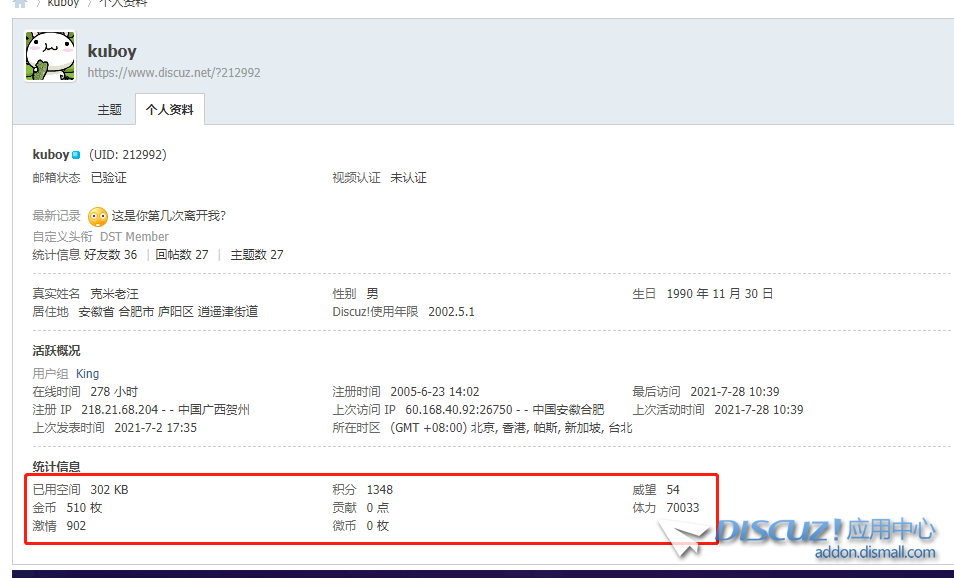954x578 pixels.
Task: Click the King user group link
Action: coord(88,374)
